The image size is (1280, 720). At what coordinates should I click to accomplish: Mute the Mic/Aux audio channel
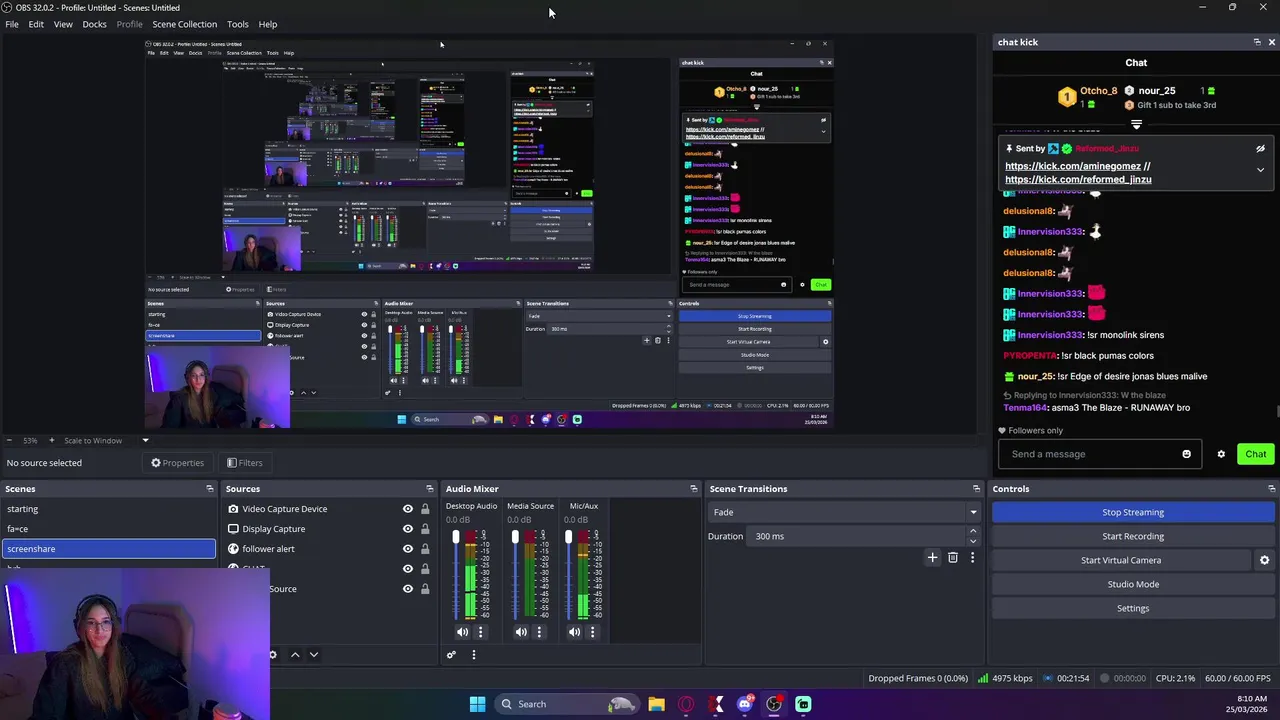click(x=574, y=632)
